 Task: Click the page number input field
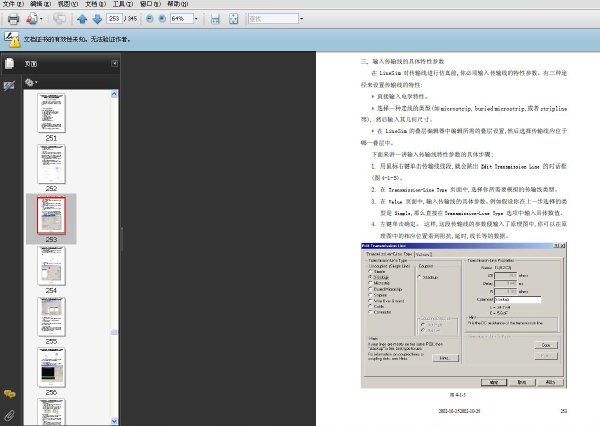point(114,18)
